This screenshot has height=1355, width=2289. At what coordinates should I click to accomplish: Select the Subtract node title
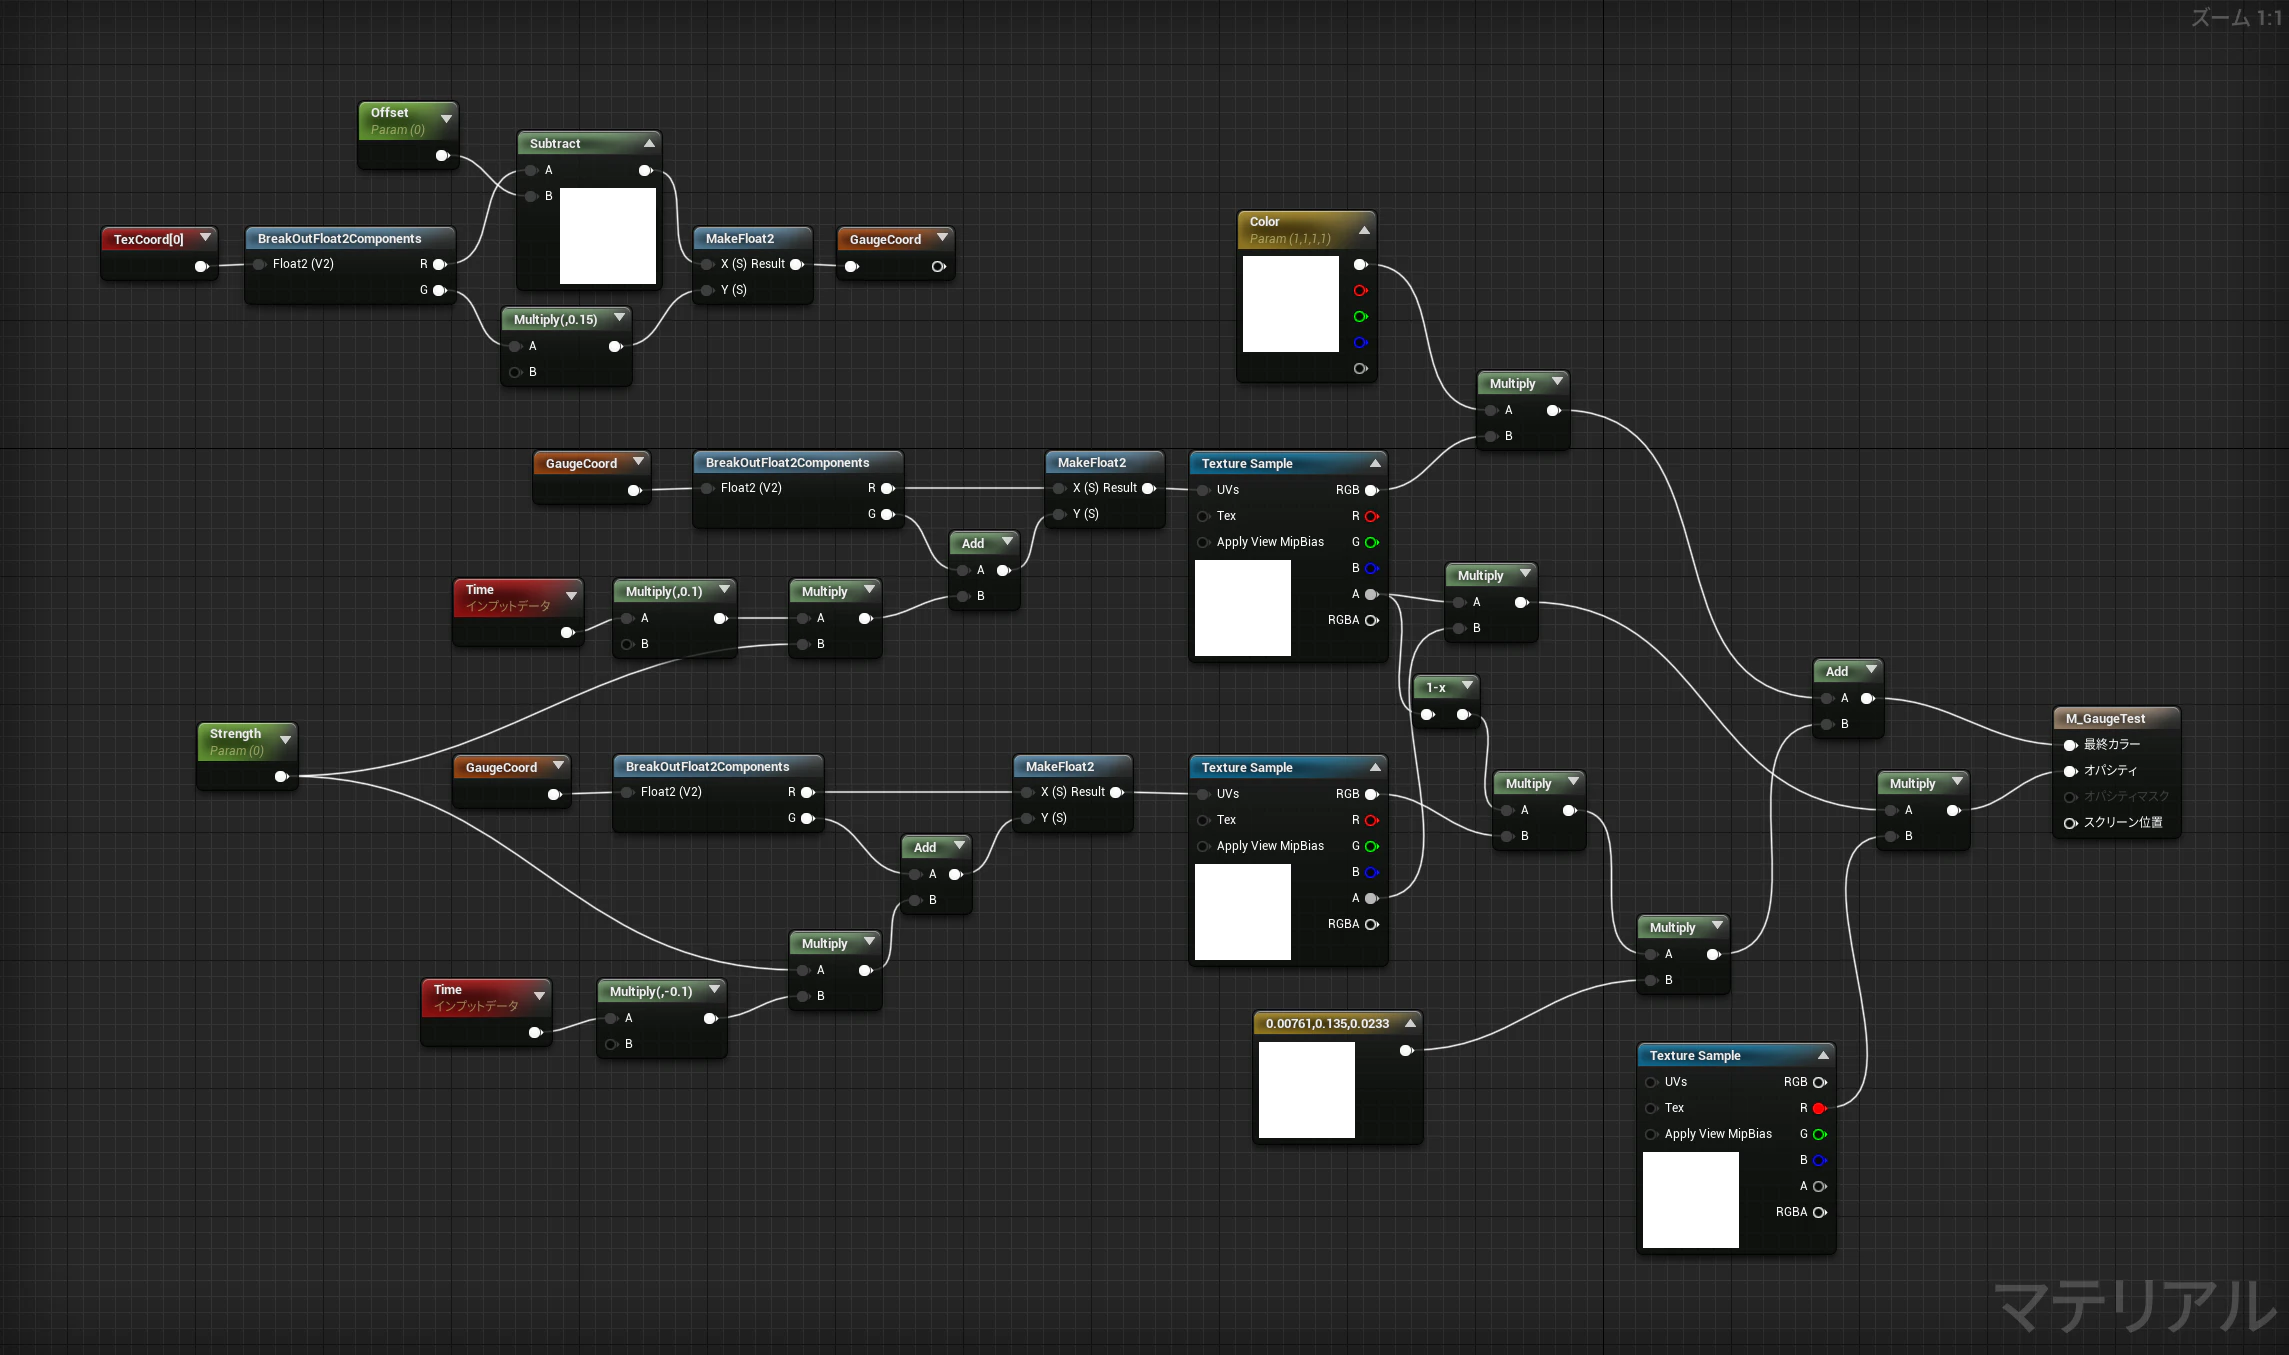pyautogui.click(x=555, y=143)
